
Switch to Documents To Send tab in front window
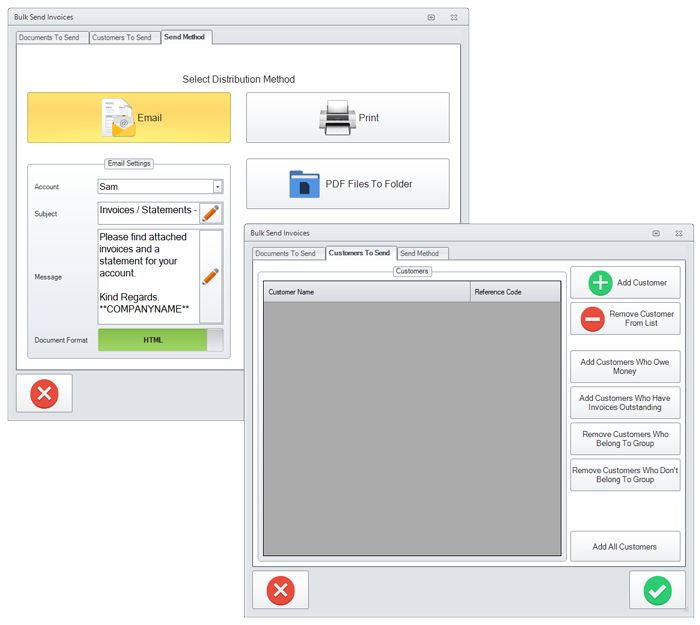coord(285,254)
